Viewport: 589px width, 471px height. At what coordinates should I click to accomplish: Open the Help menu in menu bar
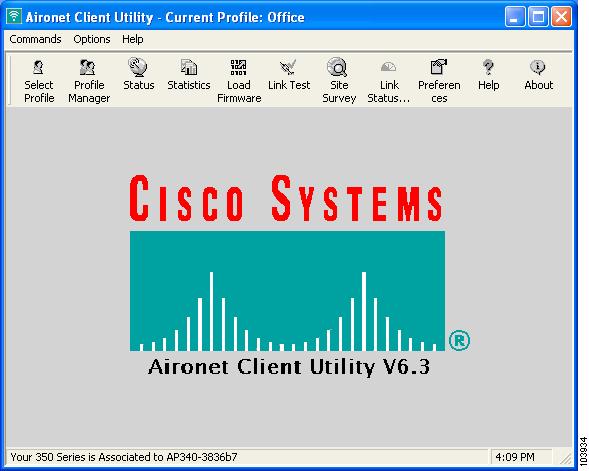tap(132, 39)
